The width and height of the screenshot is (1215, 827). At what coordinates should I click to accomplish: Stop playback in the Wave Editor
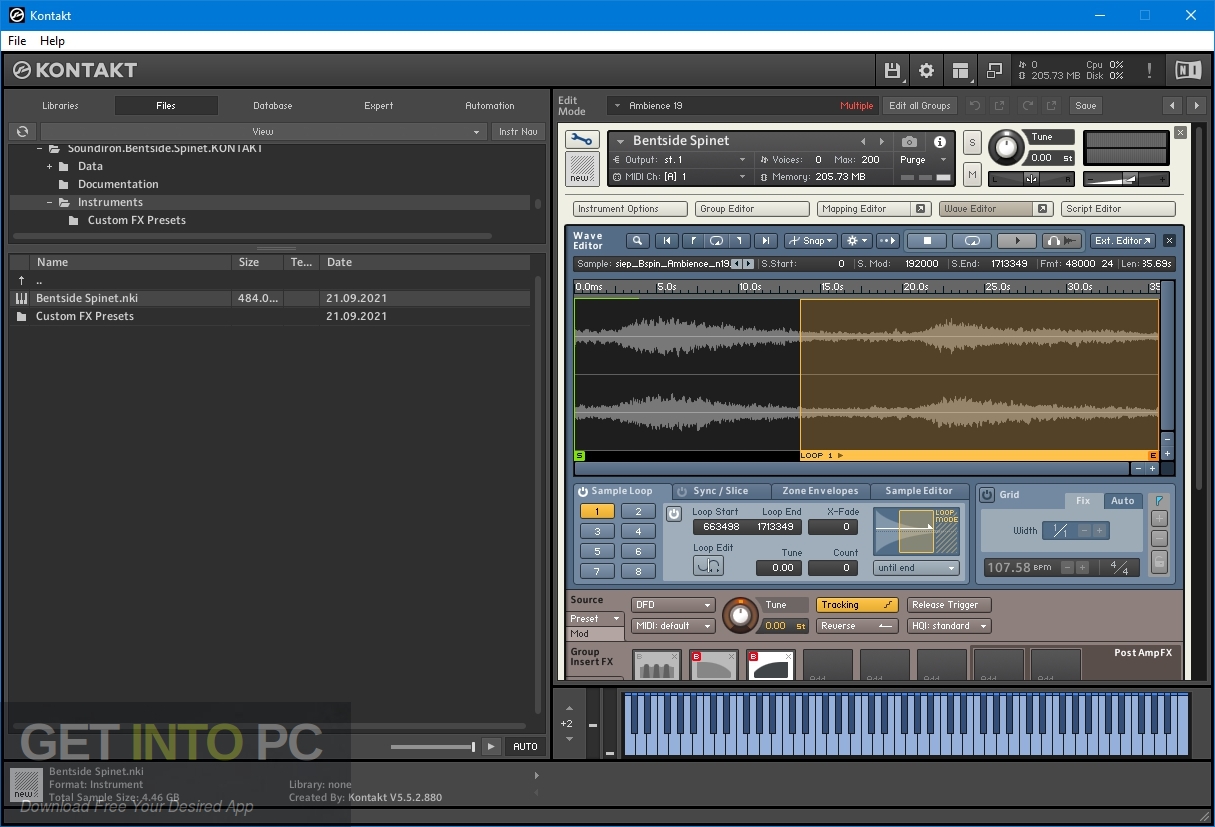(x=927, y=240)
